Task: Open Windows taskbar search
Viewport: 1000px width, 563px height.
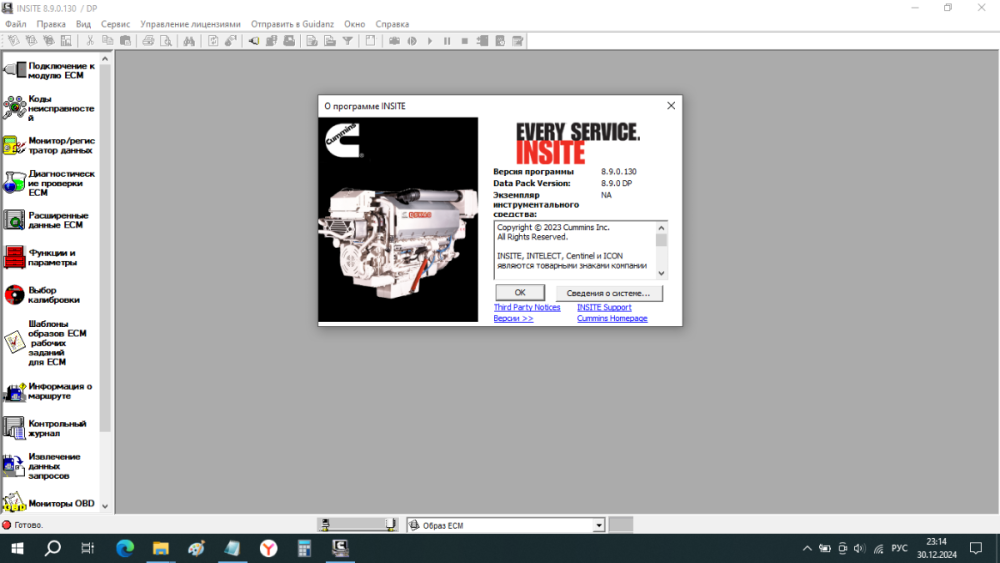Action: [53, 548]
